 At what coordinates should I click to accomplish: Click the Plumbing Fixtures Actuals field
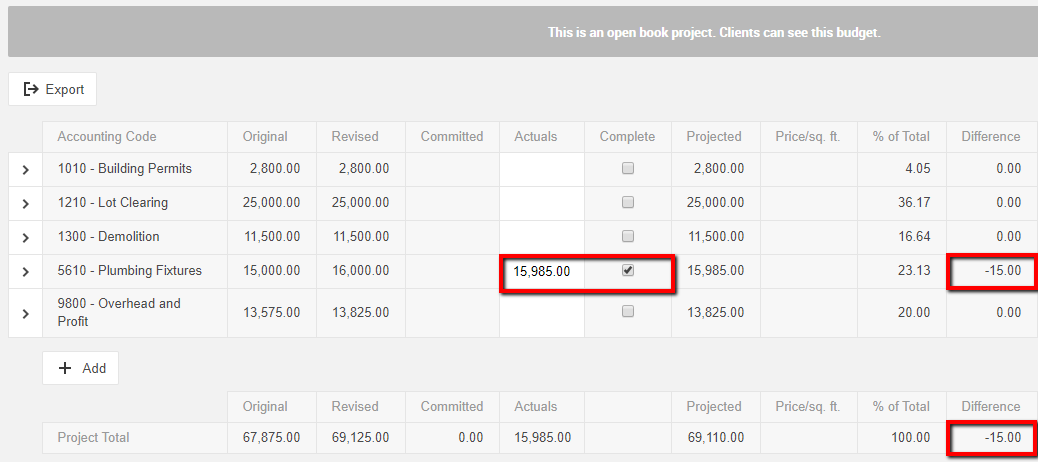click(x=542, y=271)
